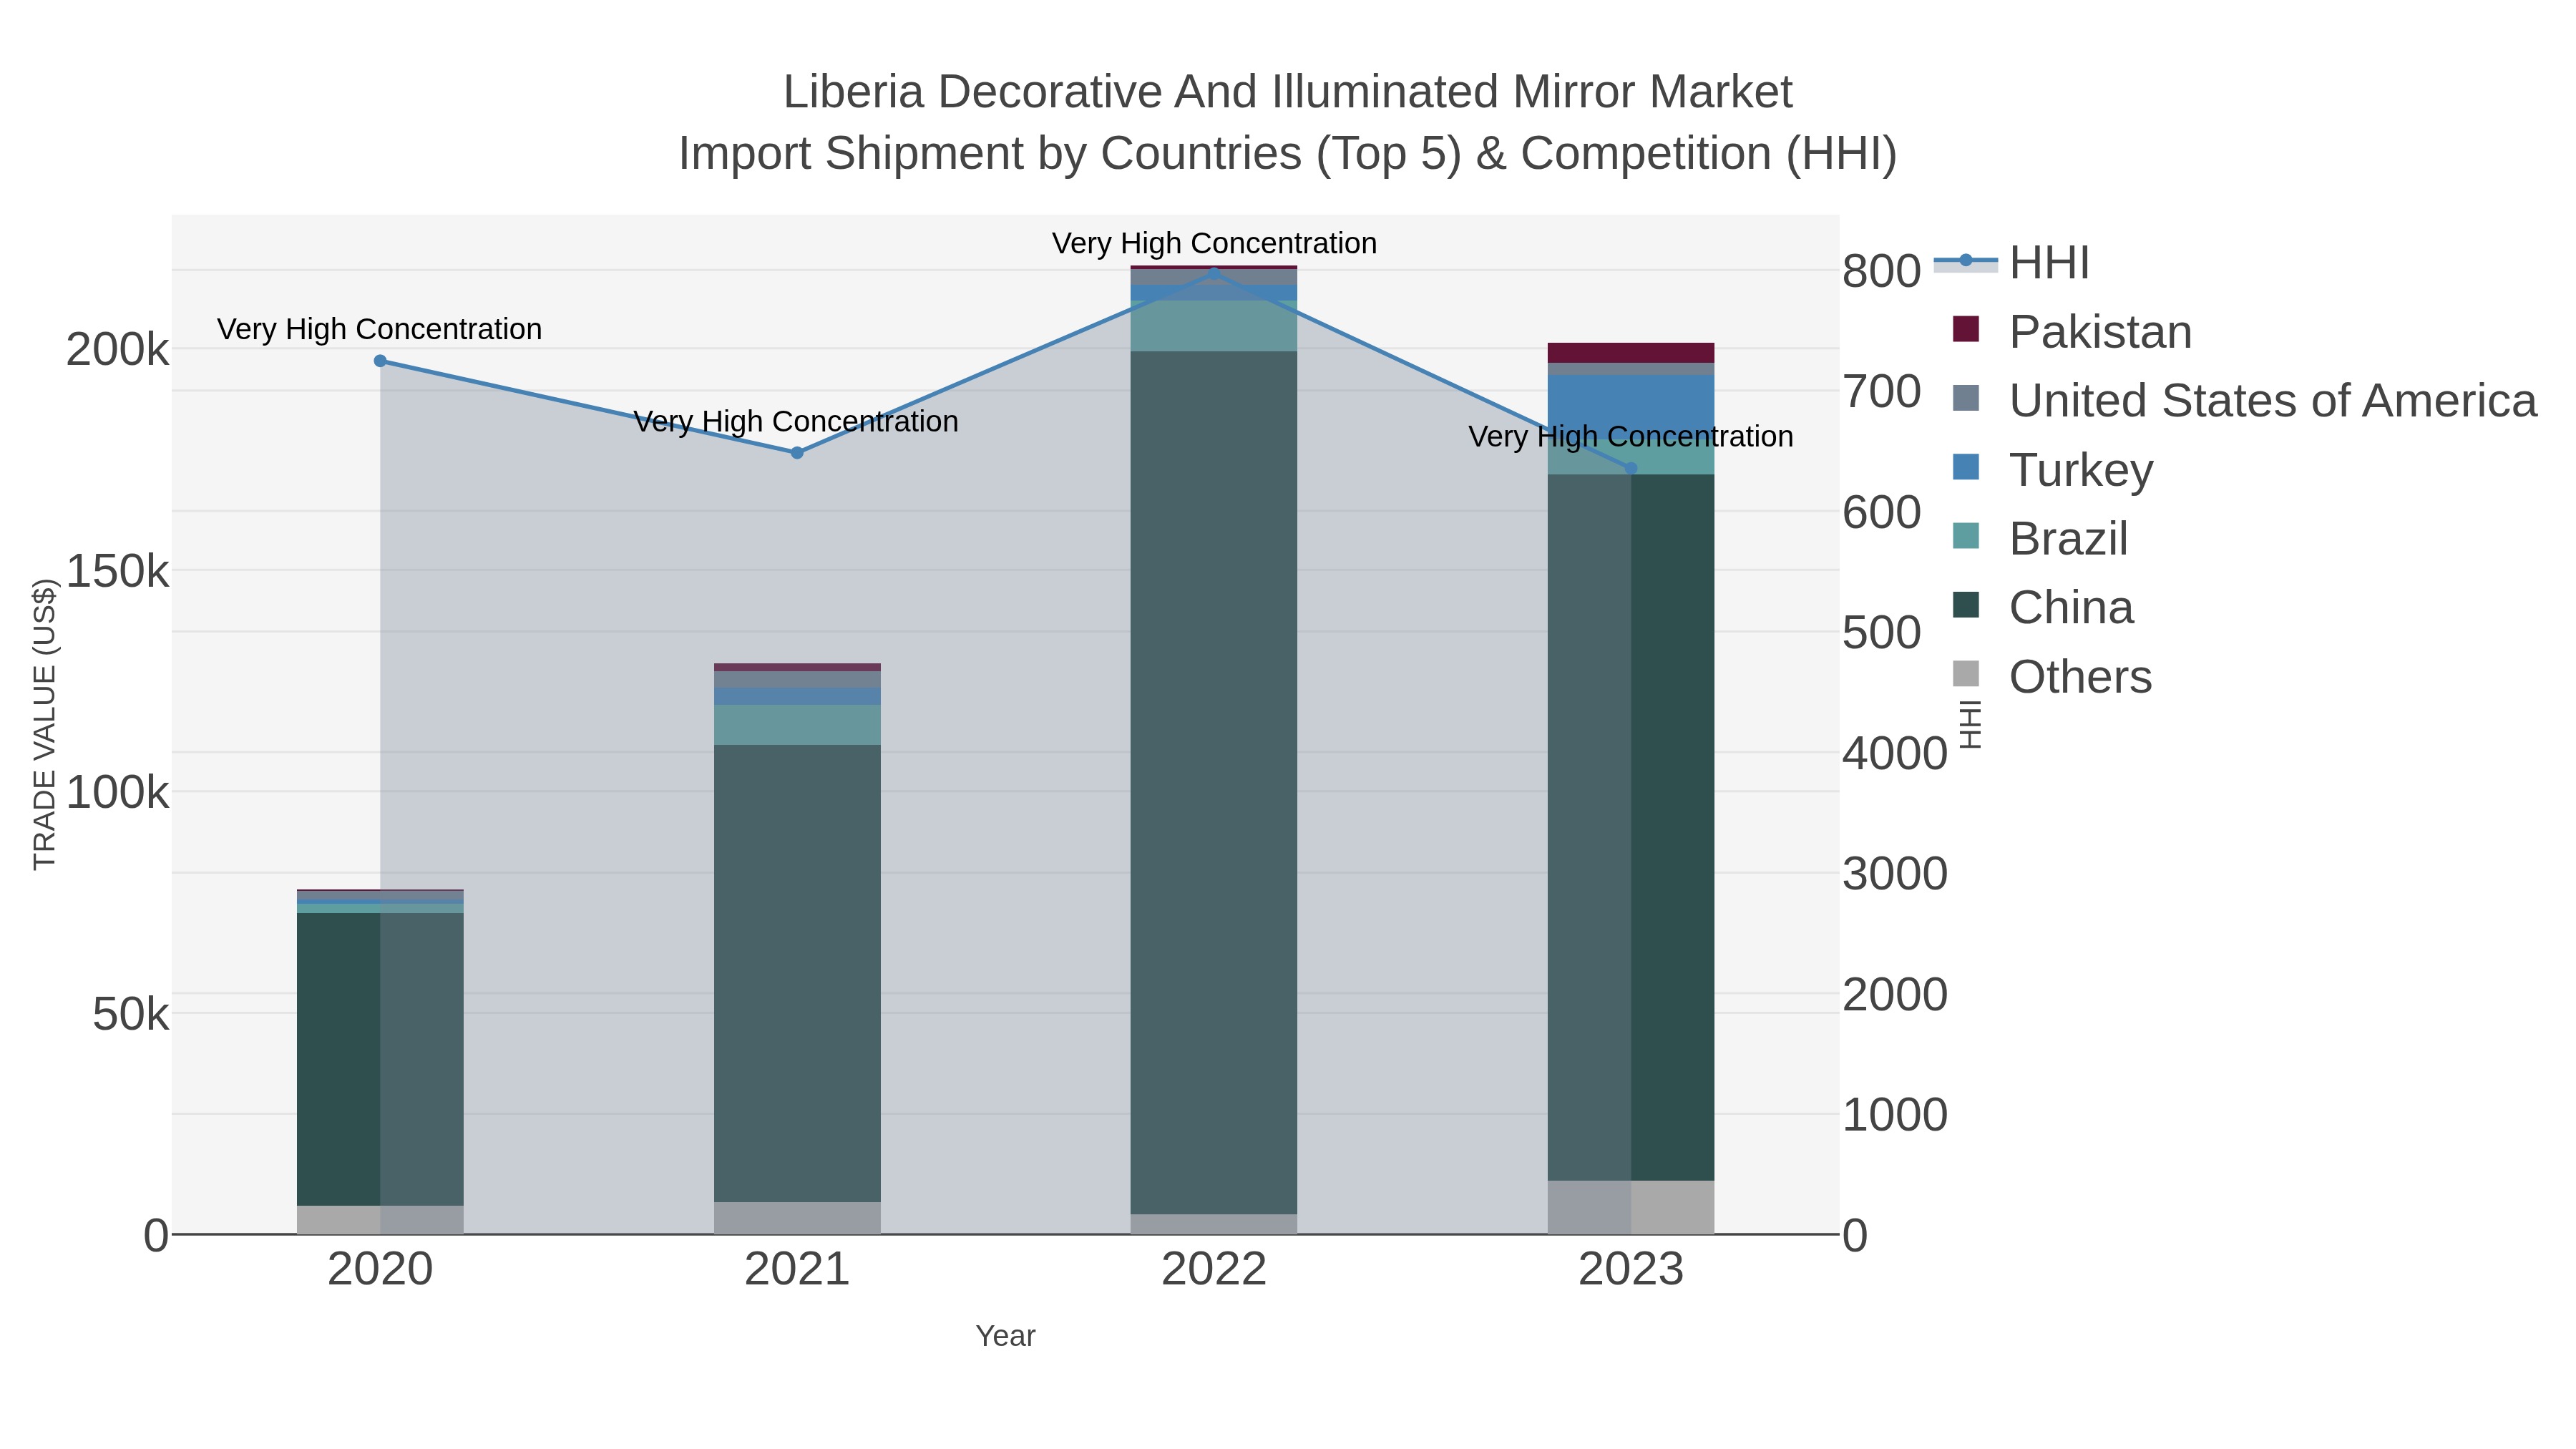Viewport: 2576px width, 1449px height.
Task: Click the 2023 HHI data point
Action: pyautogui.click(x=1631, y=468)
